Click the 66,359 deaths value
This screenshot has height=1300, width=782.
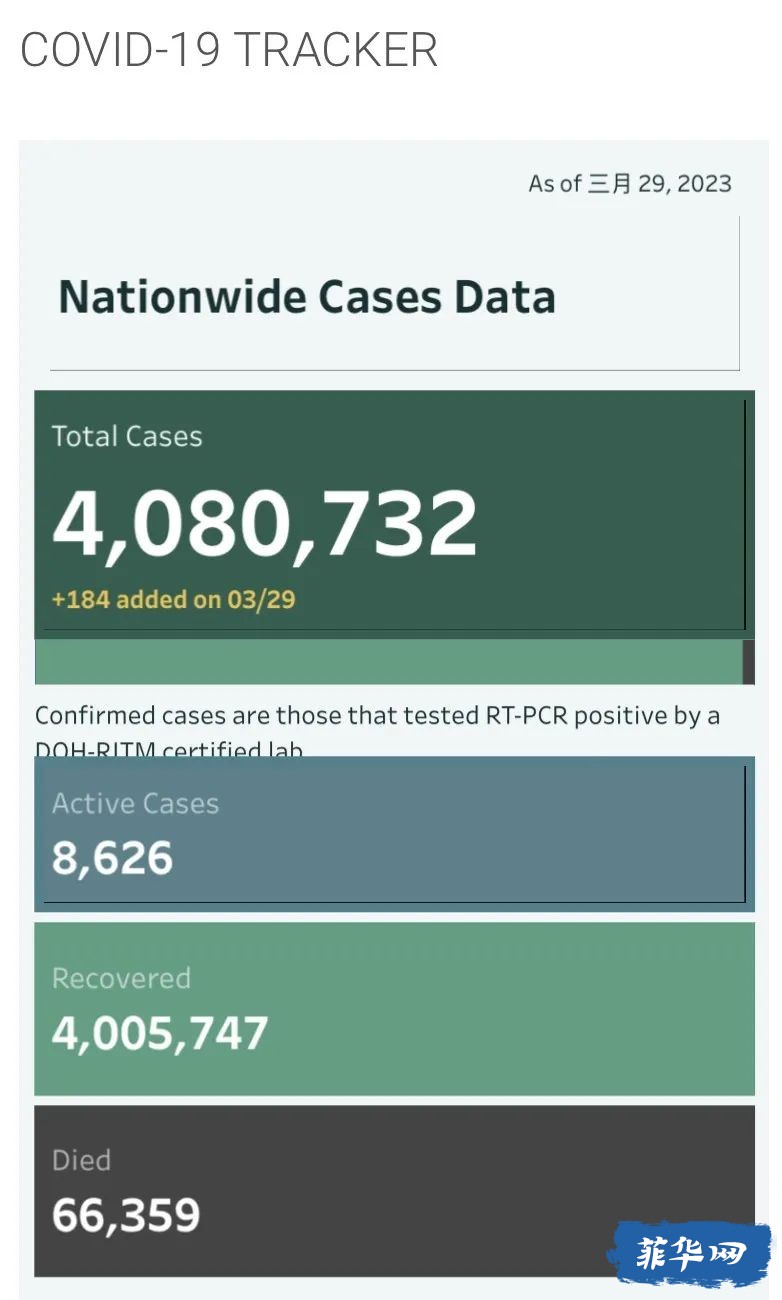click(126, 1214)
